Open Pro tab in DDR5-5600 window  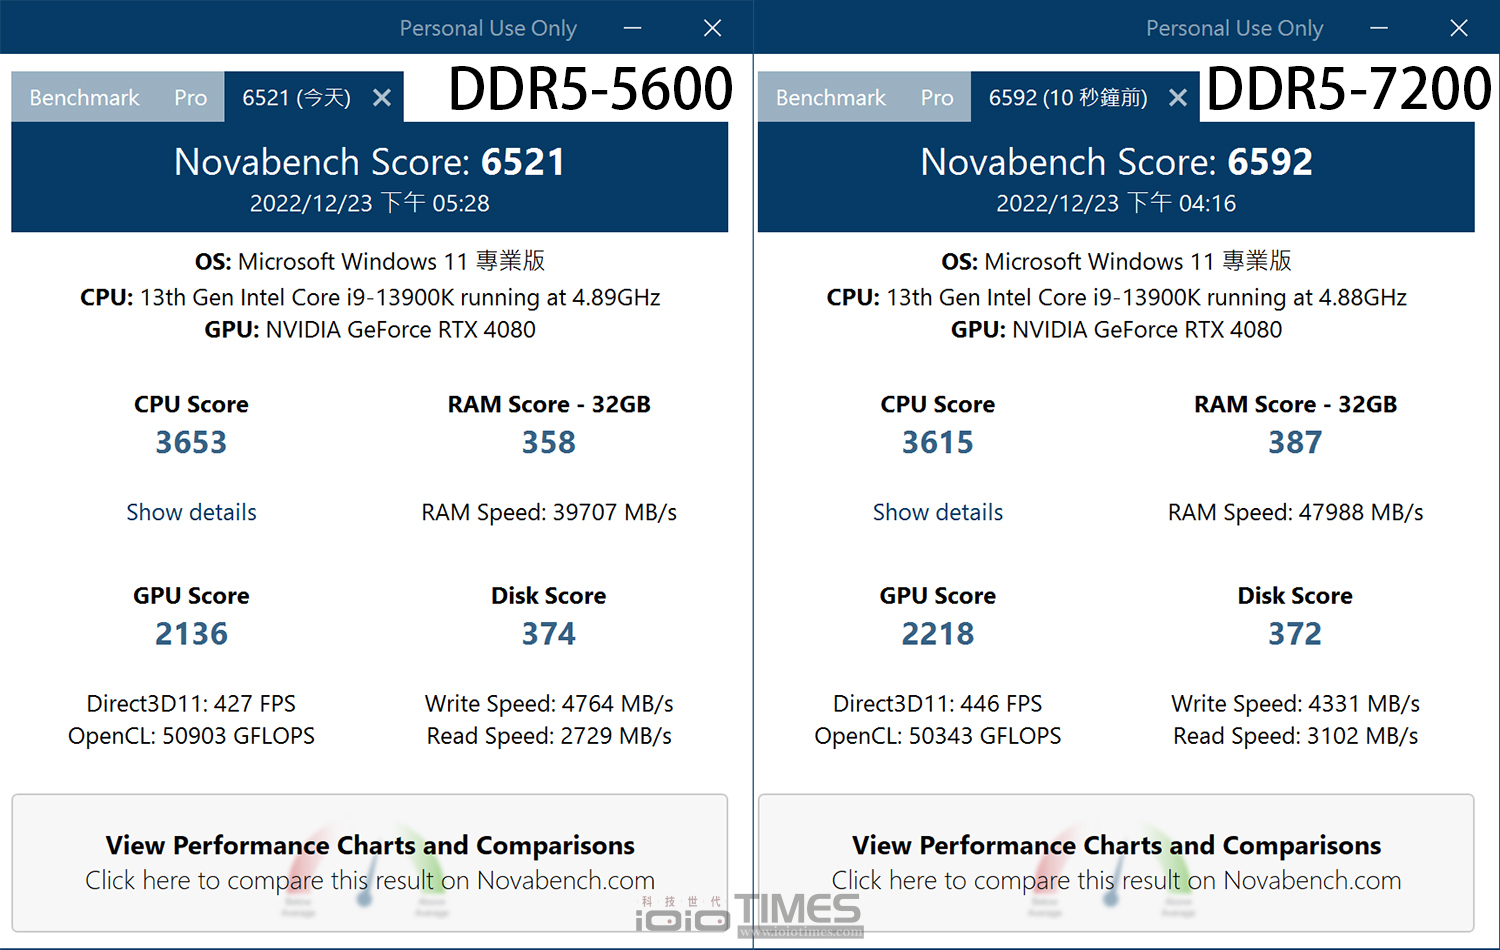pyautogui.click(x=190, y=98)
